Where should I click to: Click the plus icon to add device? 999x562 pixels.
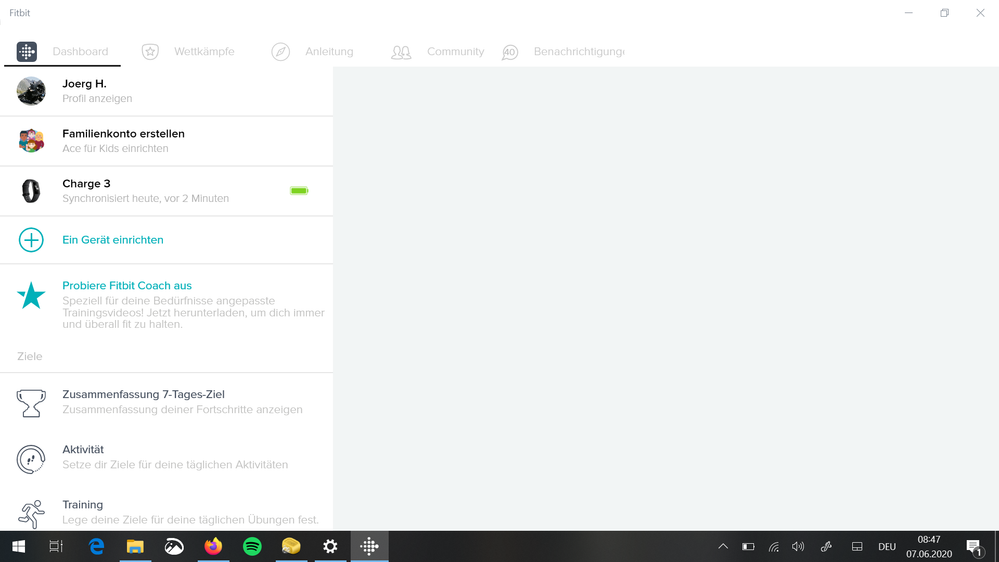coord(31,240)
